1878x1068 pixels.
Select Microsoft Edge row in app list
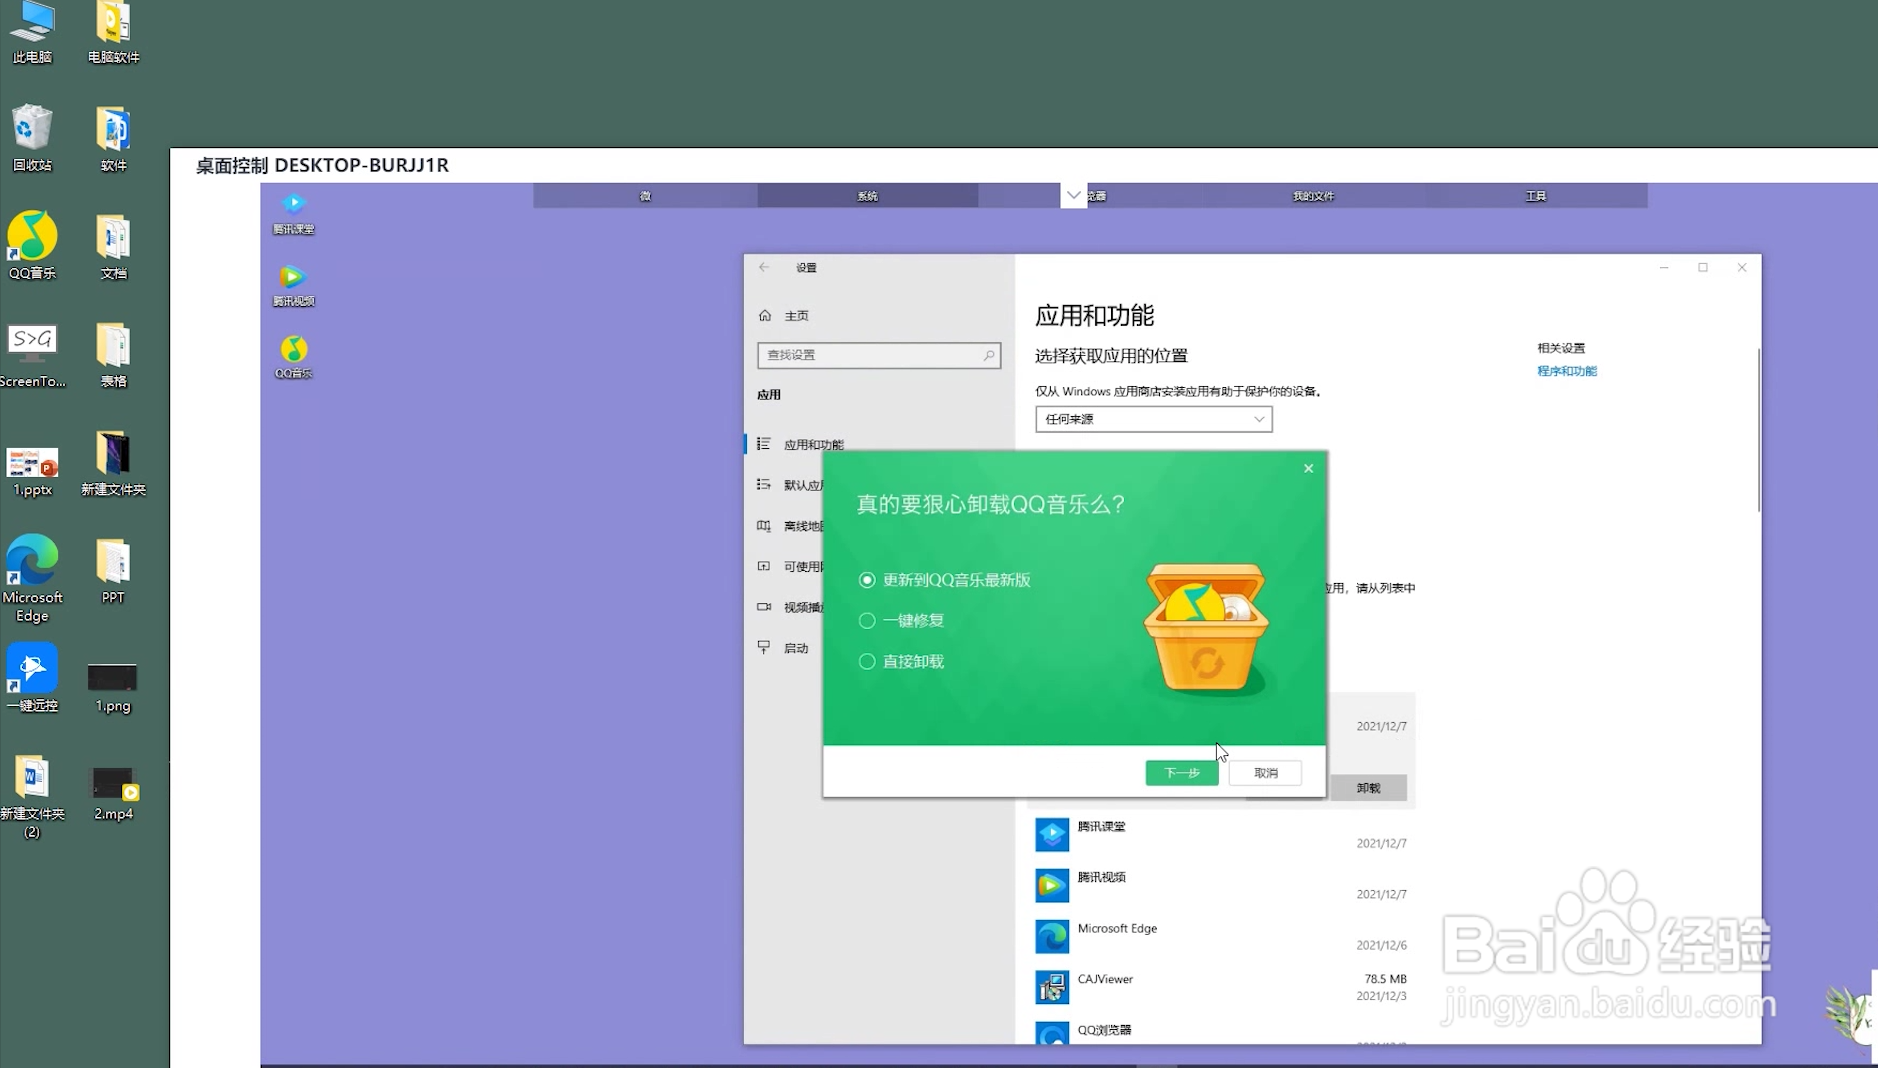[1222, 936]
